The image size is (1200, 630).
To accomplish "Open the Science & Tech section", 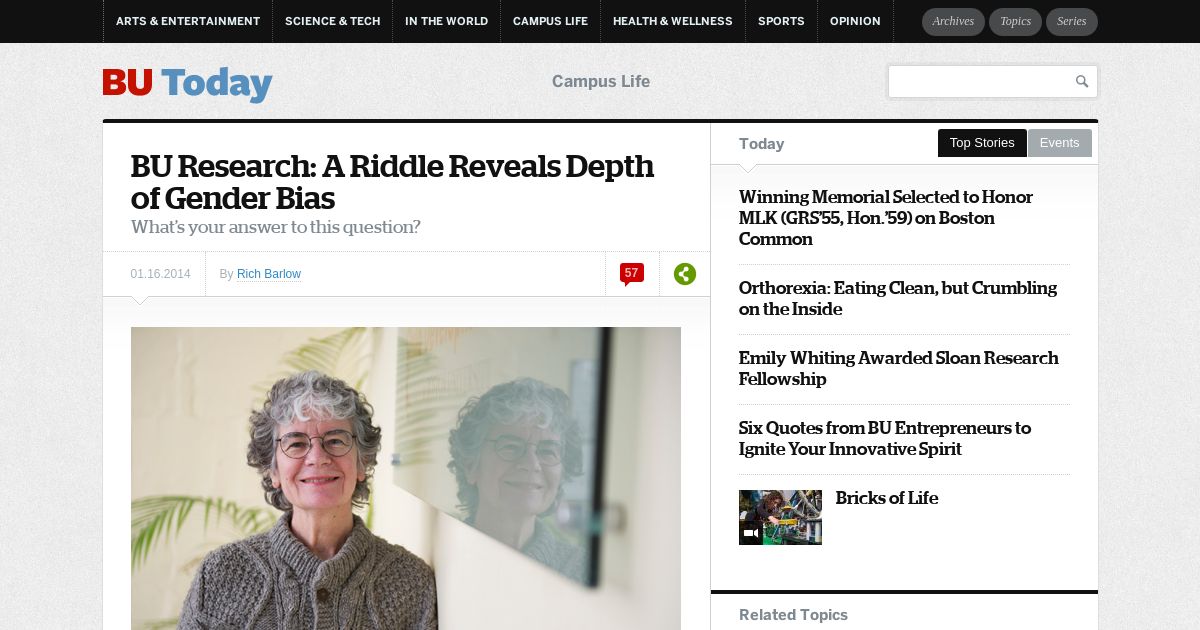I will pos(333,21).
